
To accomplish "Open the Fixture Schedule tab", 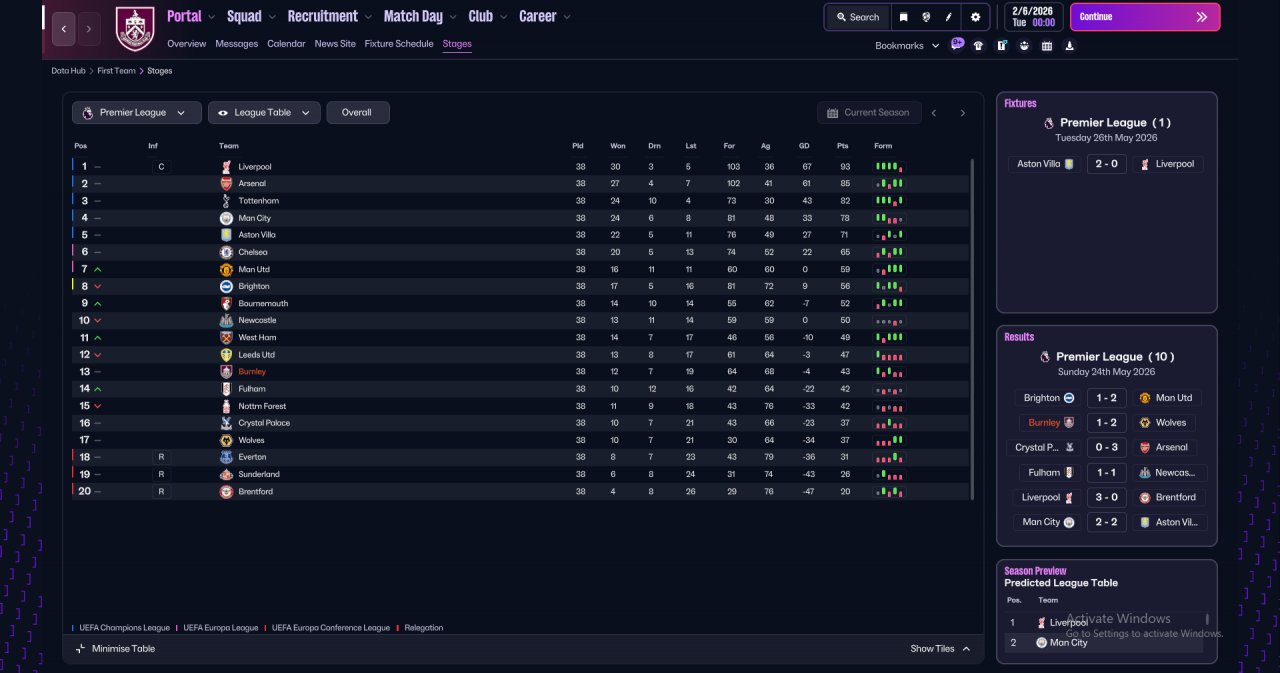I will [x=399, y=44].
